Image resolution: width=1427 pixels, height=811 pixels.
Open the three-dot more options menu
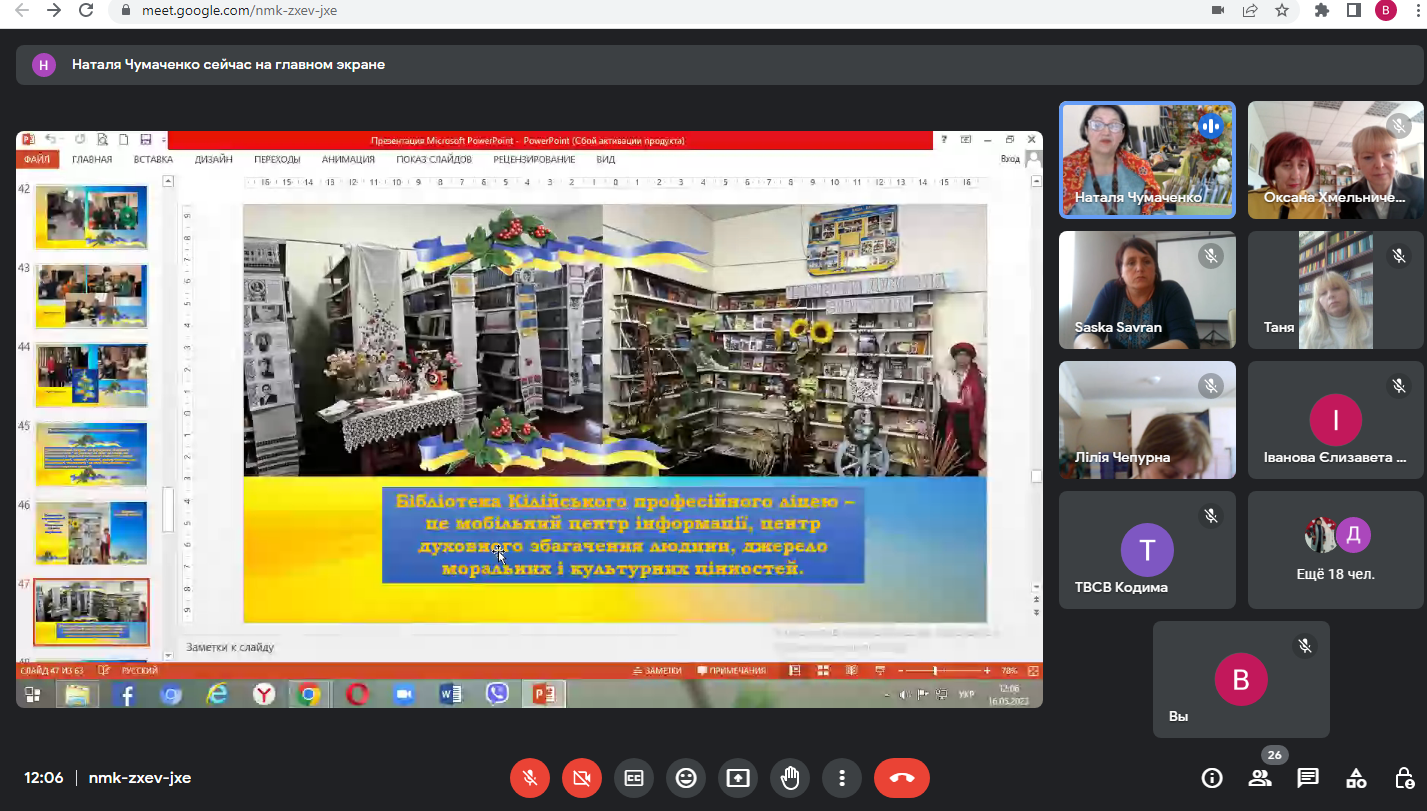(x=842, y=778)
